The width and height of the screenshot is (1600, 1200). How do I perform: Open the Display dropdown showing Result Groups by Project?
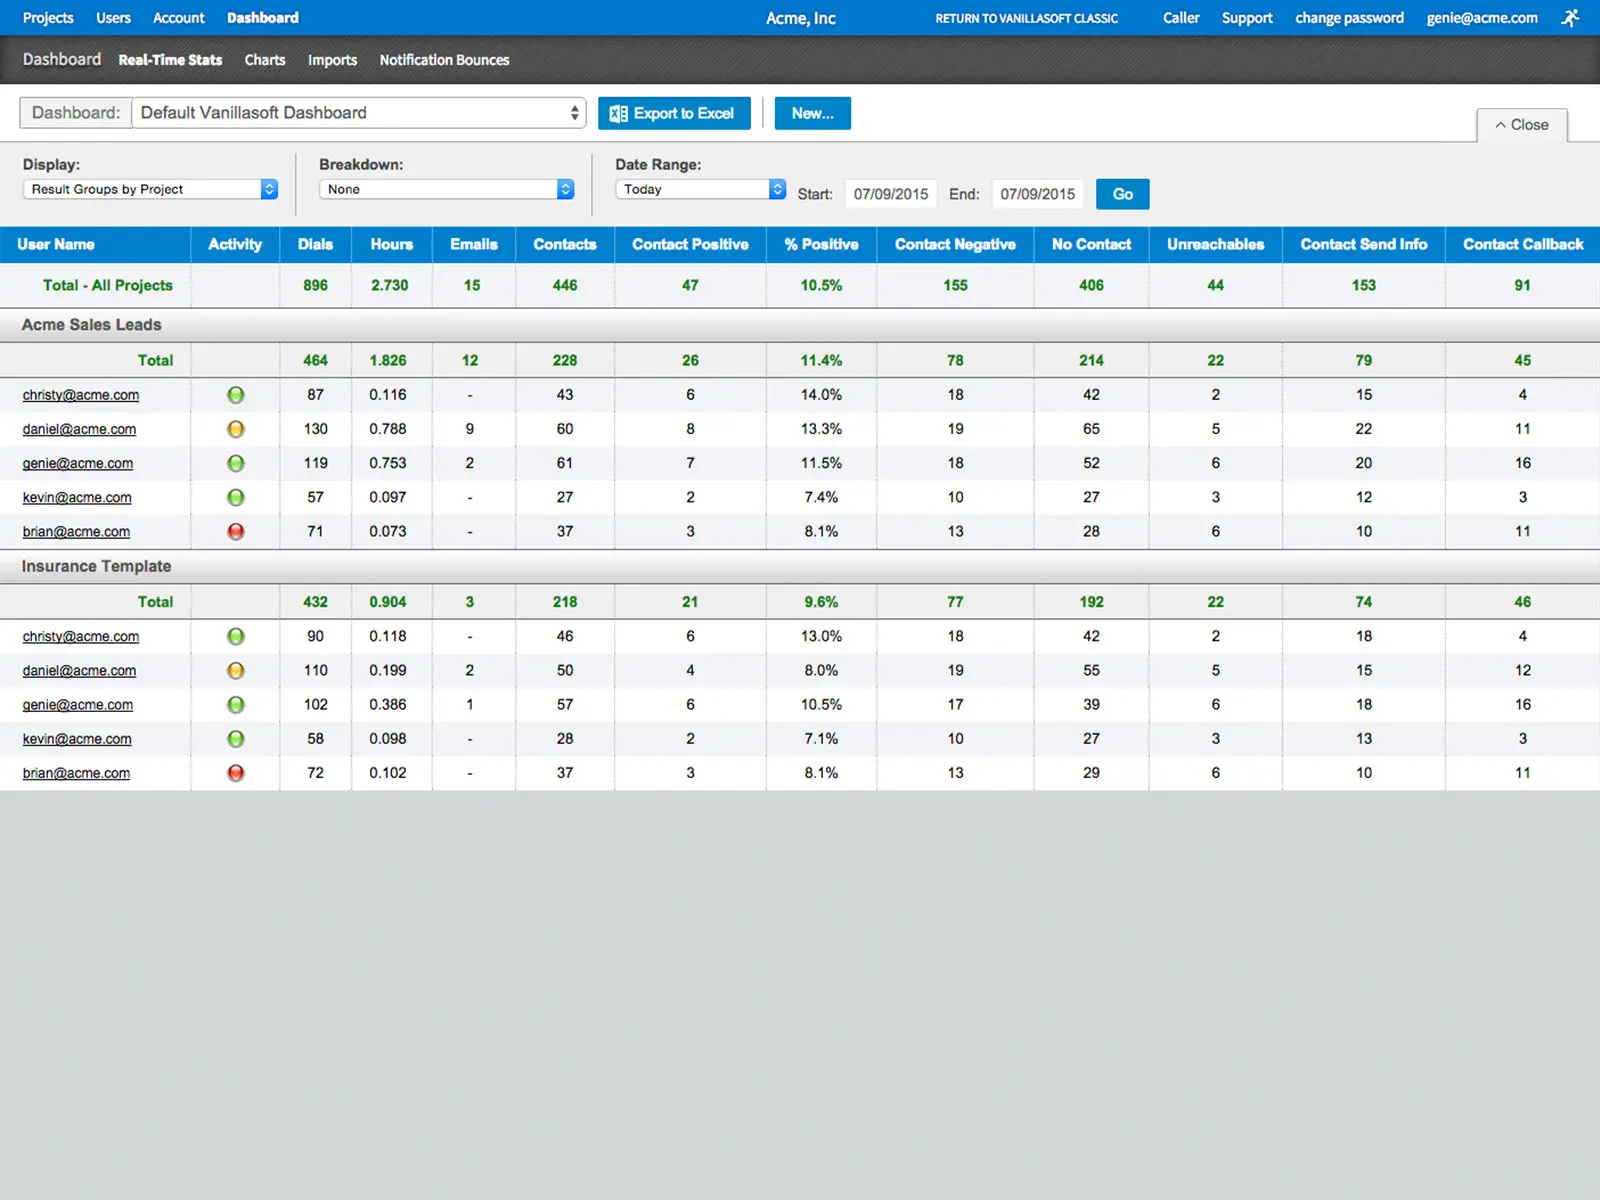[150, 189]
